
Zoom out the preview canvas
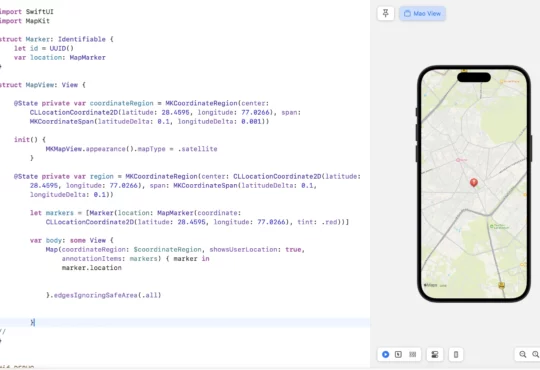coord(522,354)
